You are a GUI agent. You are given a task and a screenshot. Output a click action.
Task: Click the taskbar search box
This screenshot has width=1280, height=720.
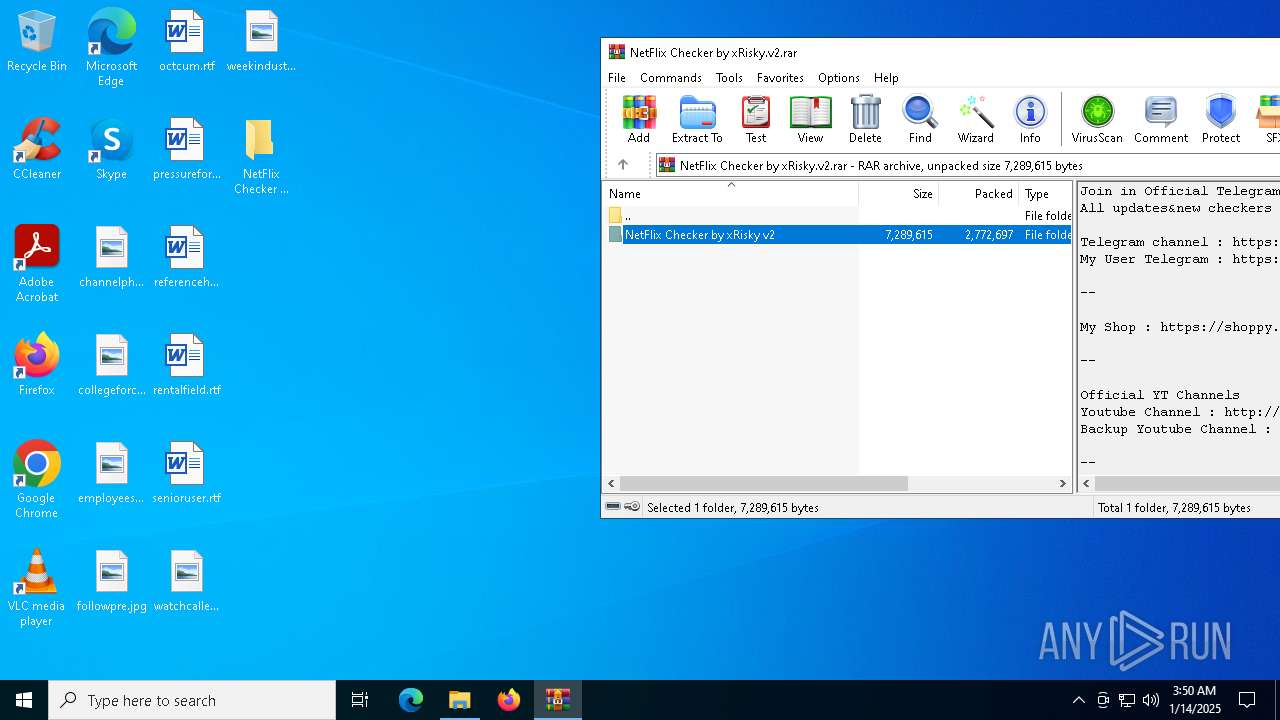point(192,700)
